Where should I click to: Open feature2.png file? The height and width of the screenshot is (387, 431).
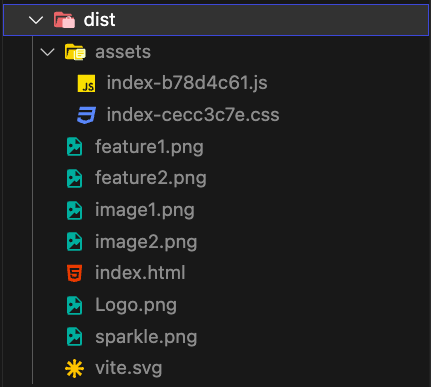pos(151,178)
